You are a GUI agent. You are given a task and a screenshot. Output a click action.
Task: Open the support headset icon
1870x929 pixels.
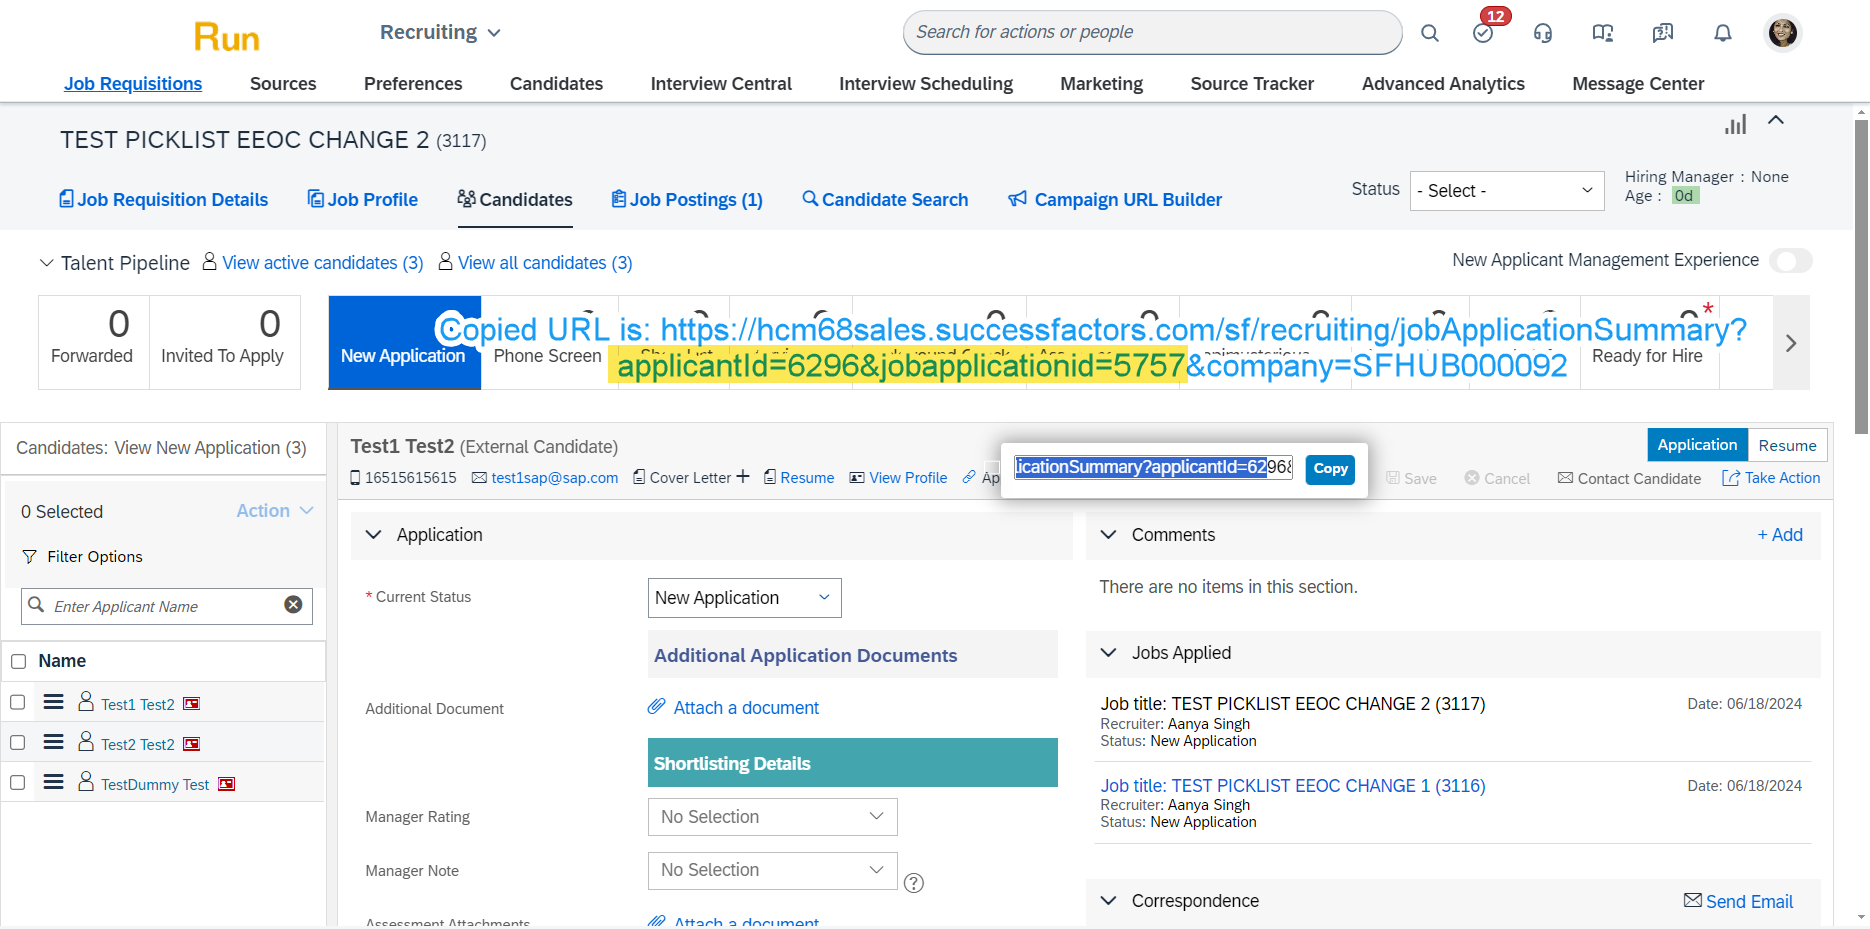(x=1543, y=33)
